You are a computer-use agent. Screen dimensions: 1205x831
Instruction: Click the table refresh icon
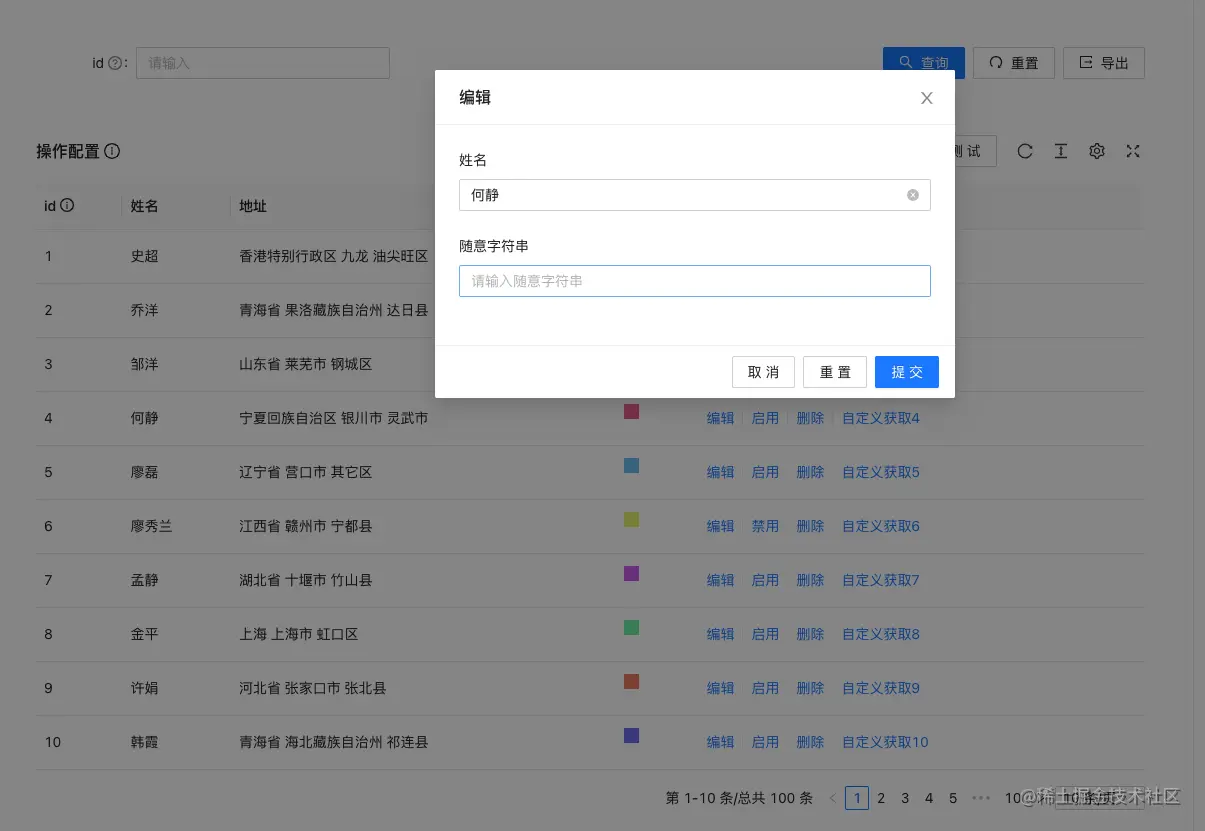(x=1025, y=151)
